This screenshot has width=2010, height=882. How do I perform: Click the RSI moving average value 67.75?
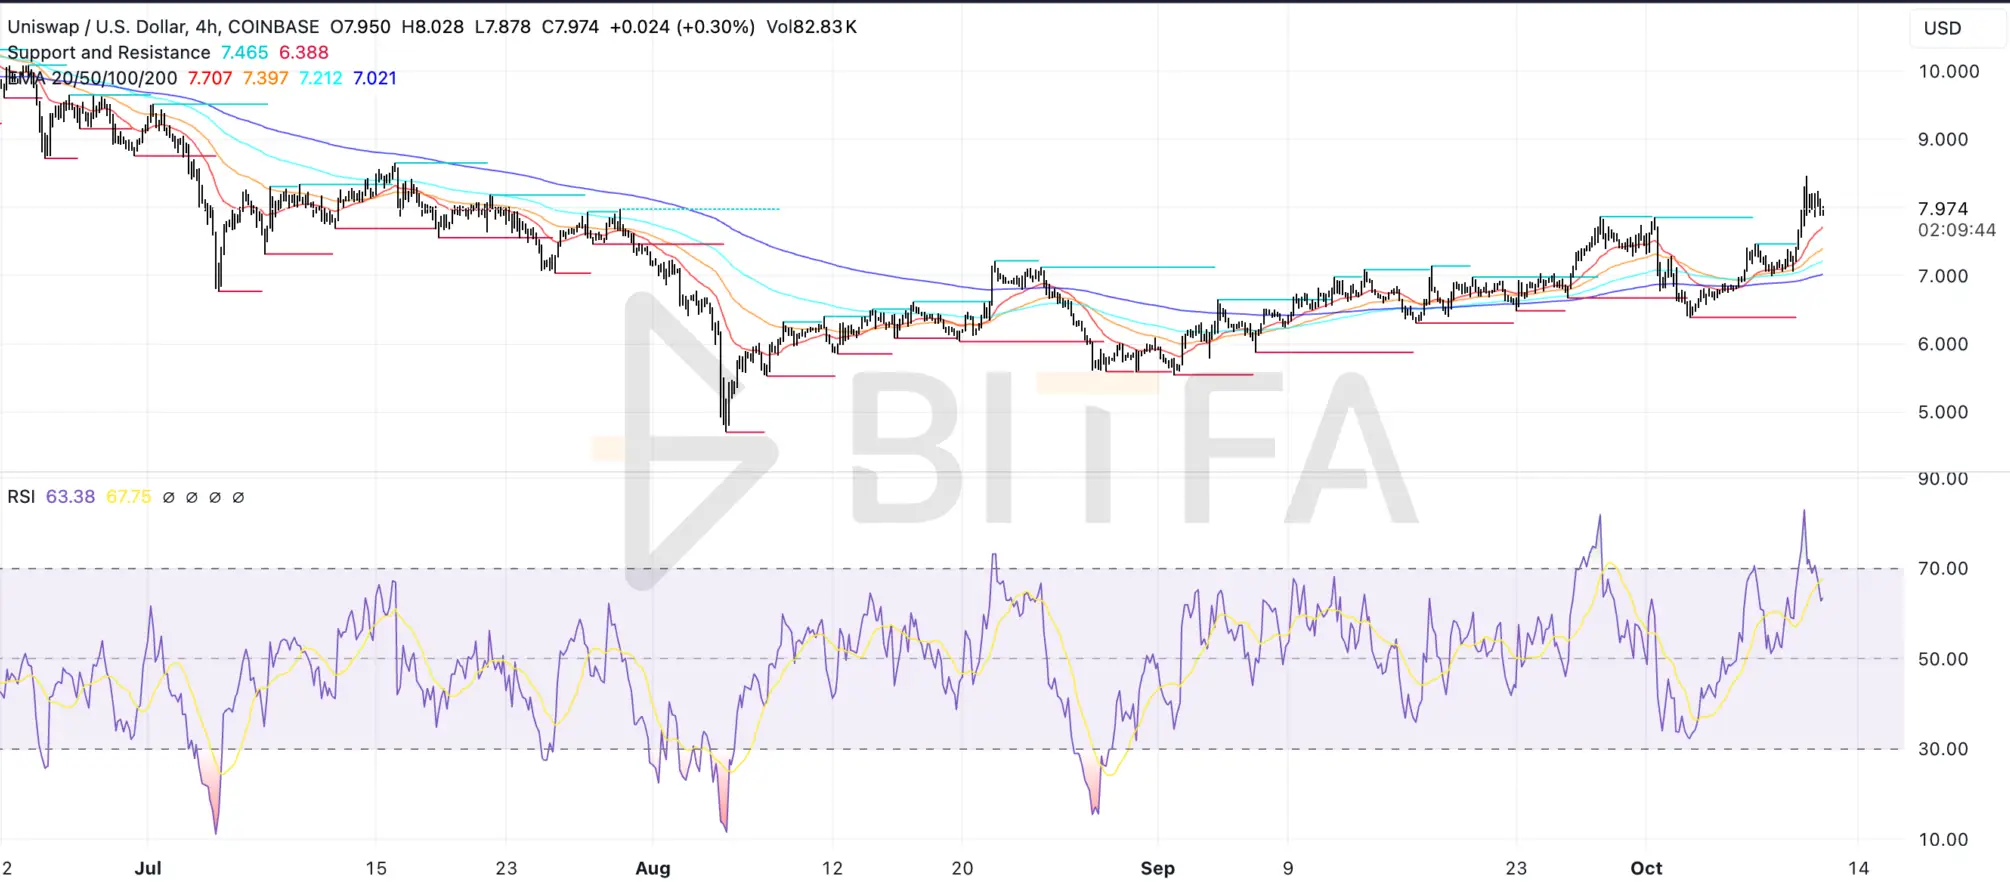click(129, 497)
